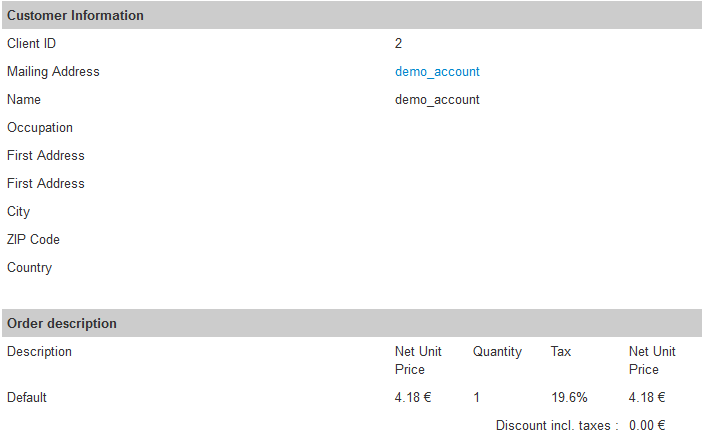Click the Customer Information section header
This screenshot has width=703, height=439.
352,15
